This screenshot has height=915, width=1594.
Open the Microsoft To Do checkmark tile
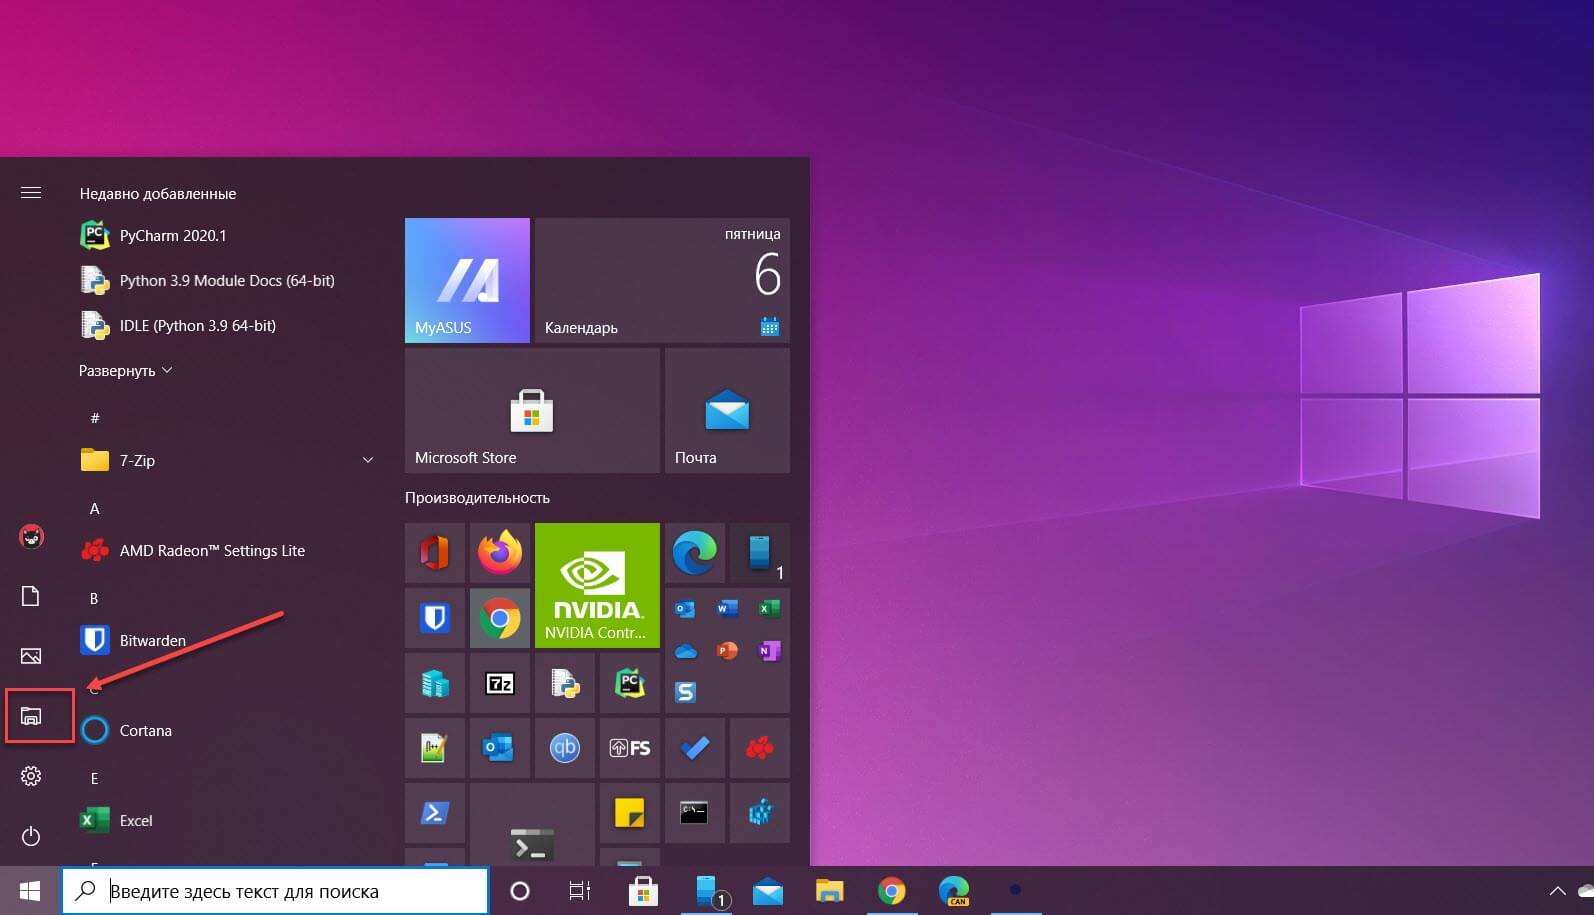pos(695,748)
